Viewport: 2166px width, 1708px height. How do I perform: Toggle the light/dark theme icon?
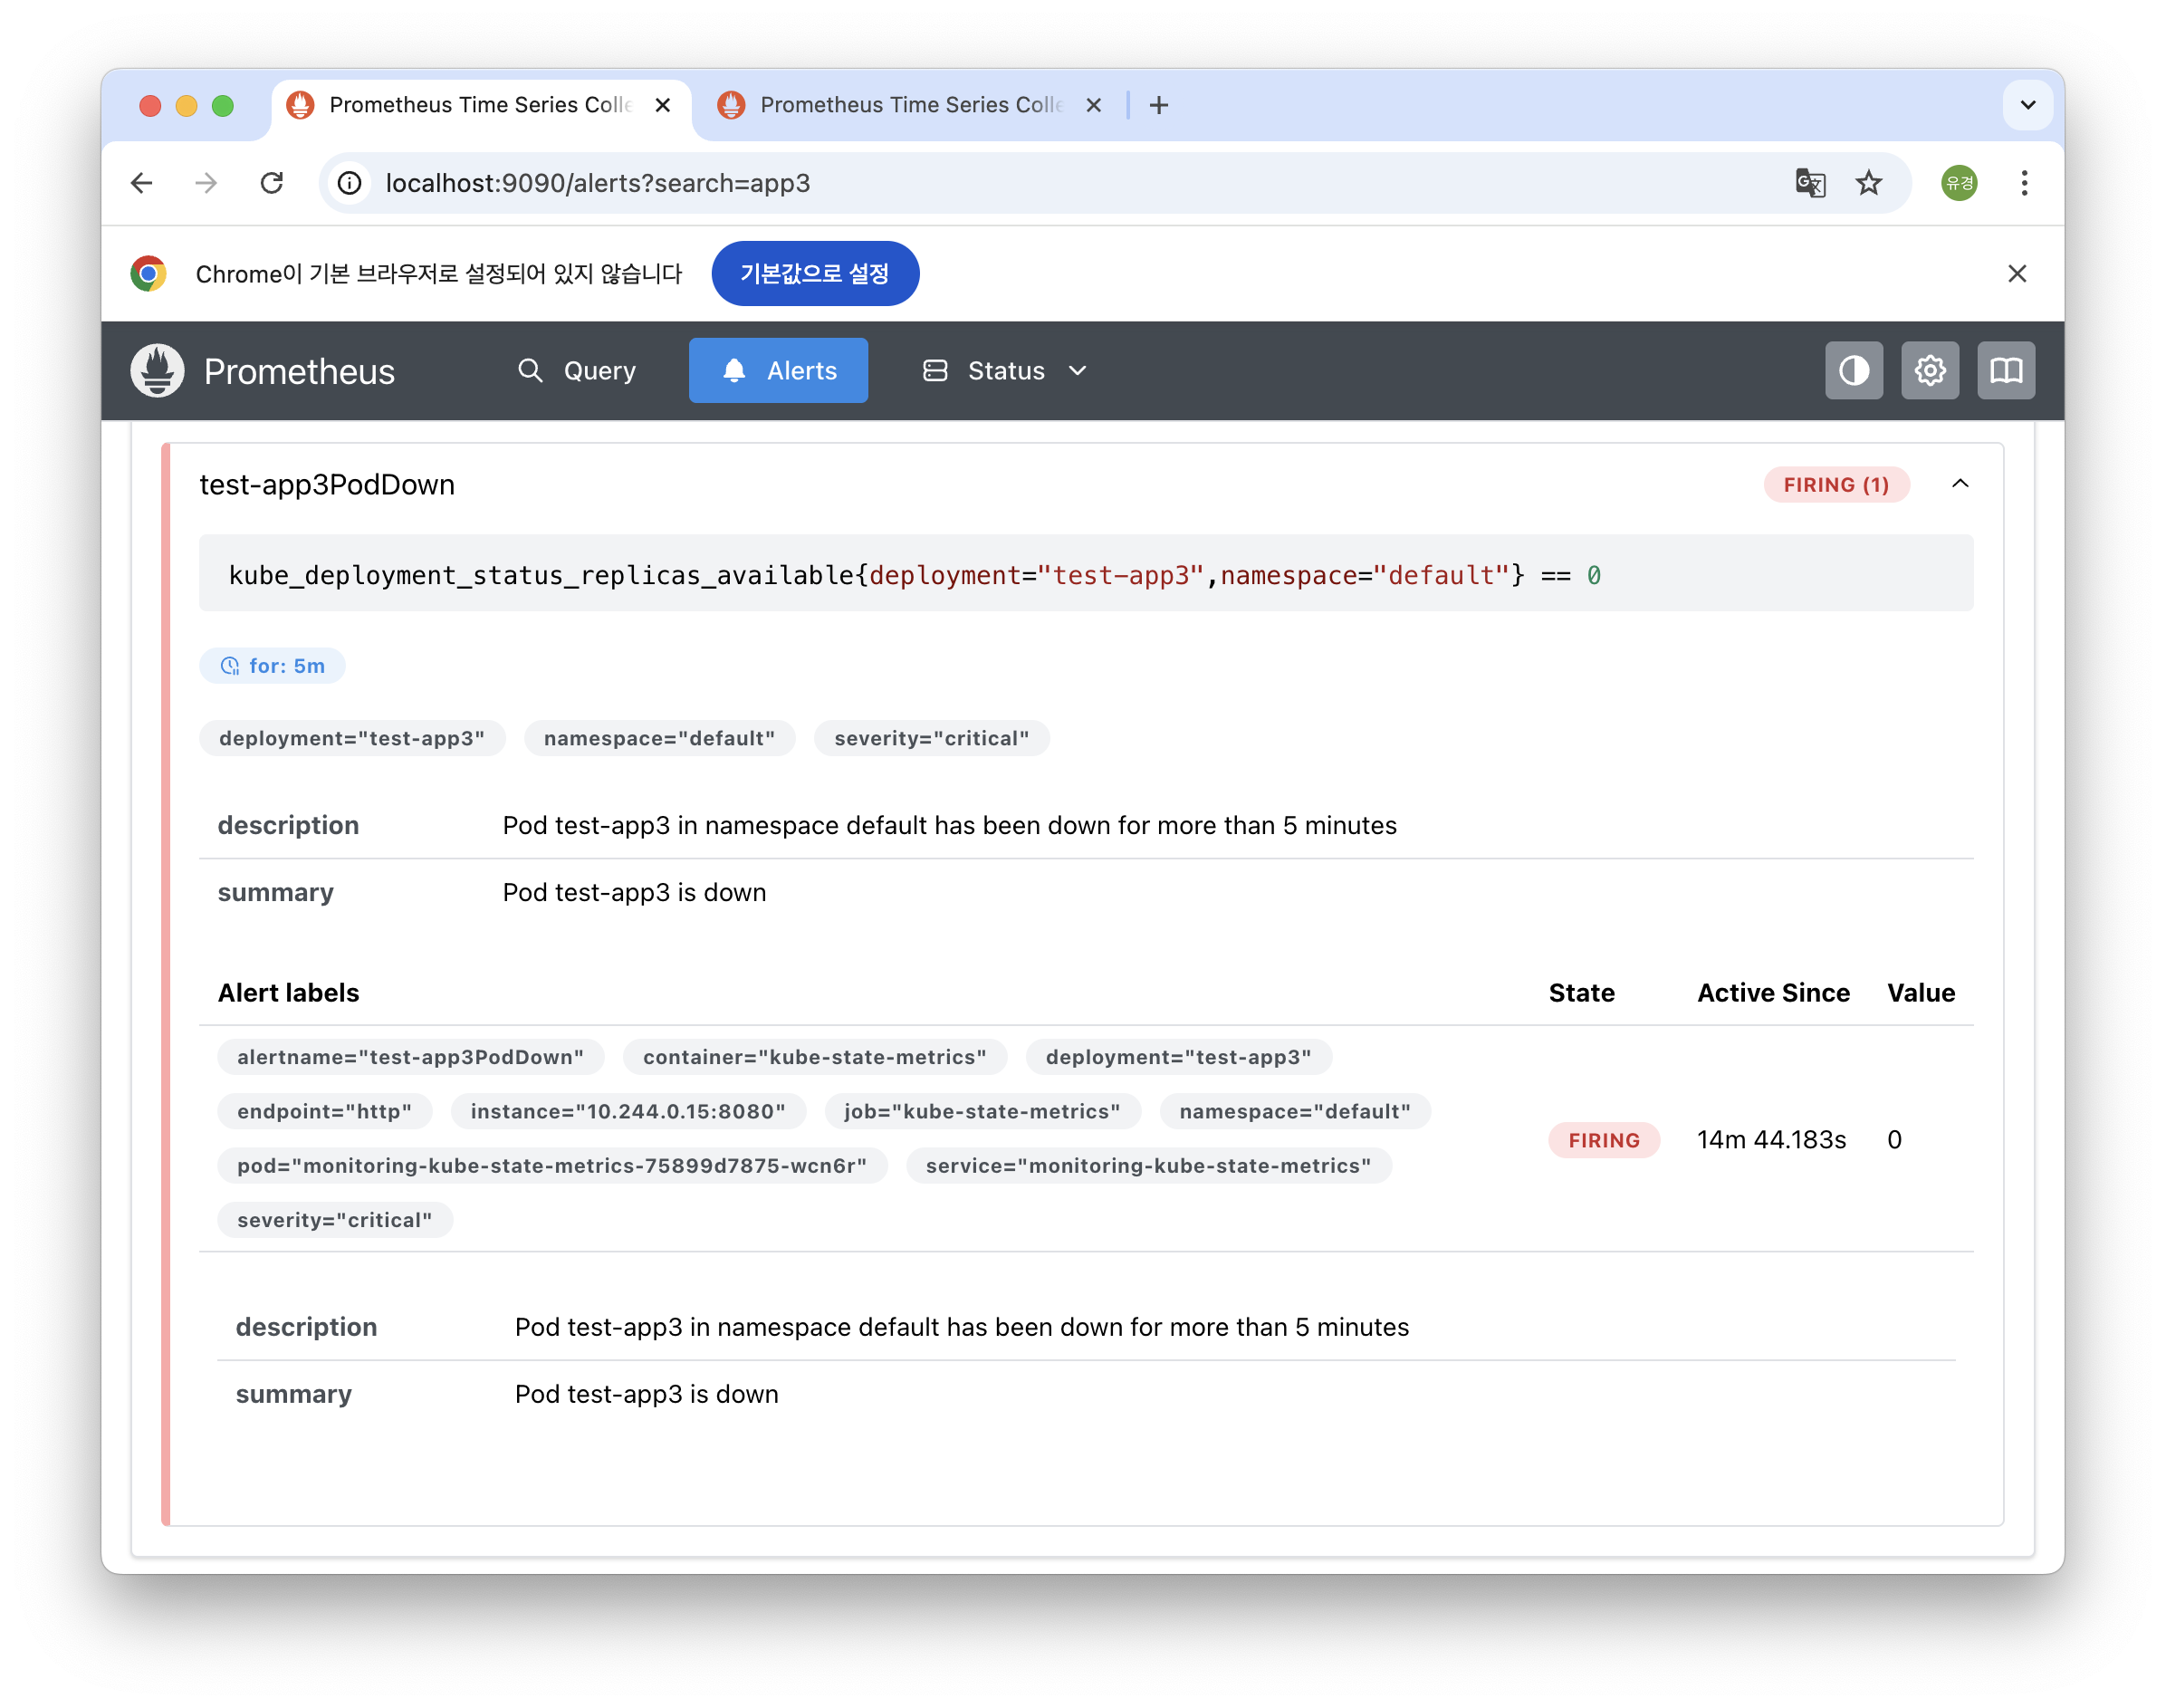click(1853, 371)
